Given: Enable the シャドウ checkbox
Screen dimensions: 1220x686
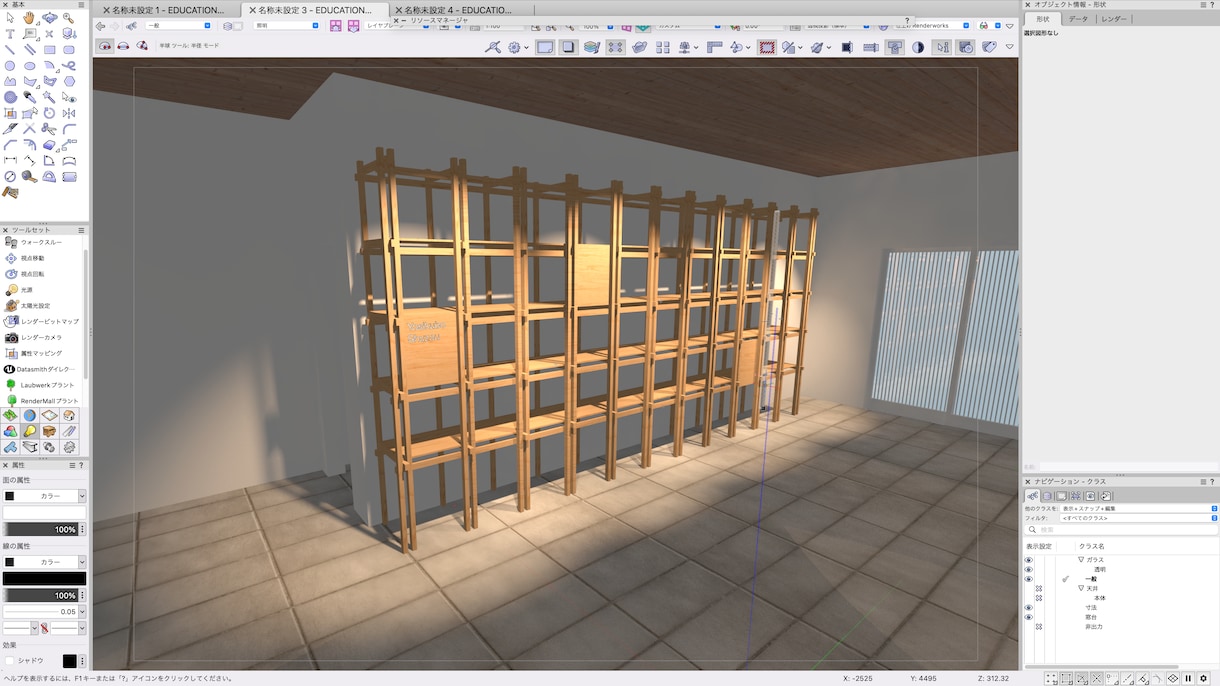Looking at the screenshot, I should 10,661.
